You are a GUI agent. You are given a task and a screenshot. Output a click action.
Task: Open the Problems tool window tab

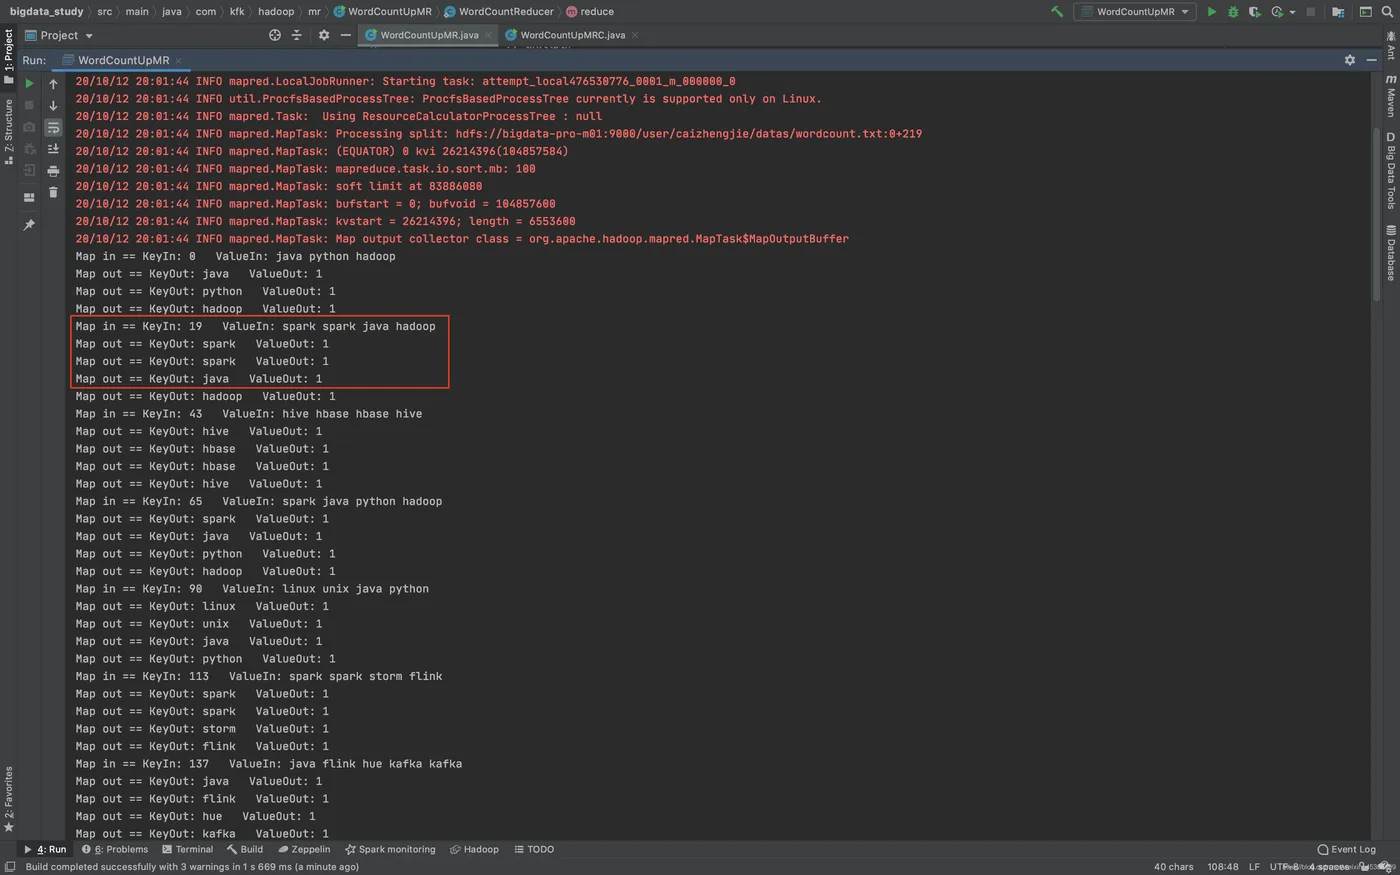click(115, 849)
